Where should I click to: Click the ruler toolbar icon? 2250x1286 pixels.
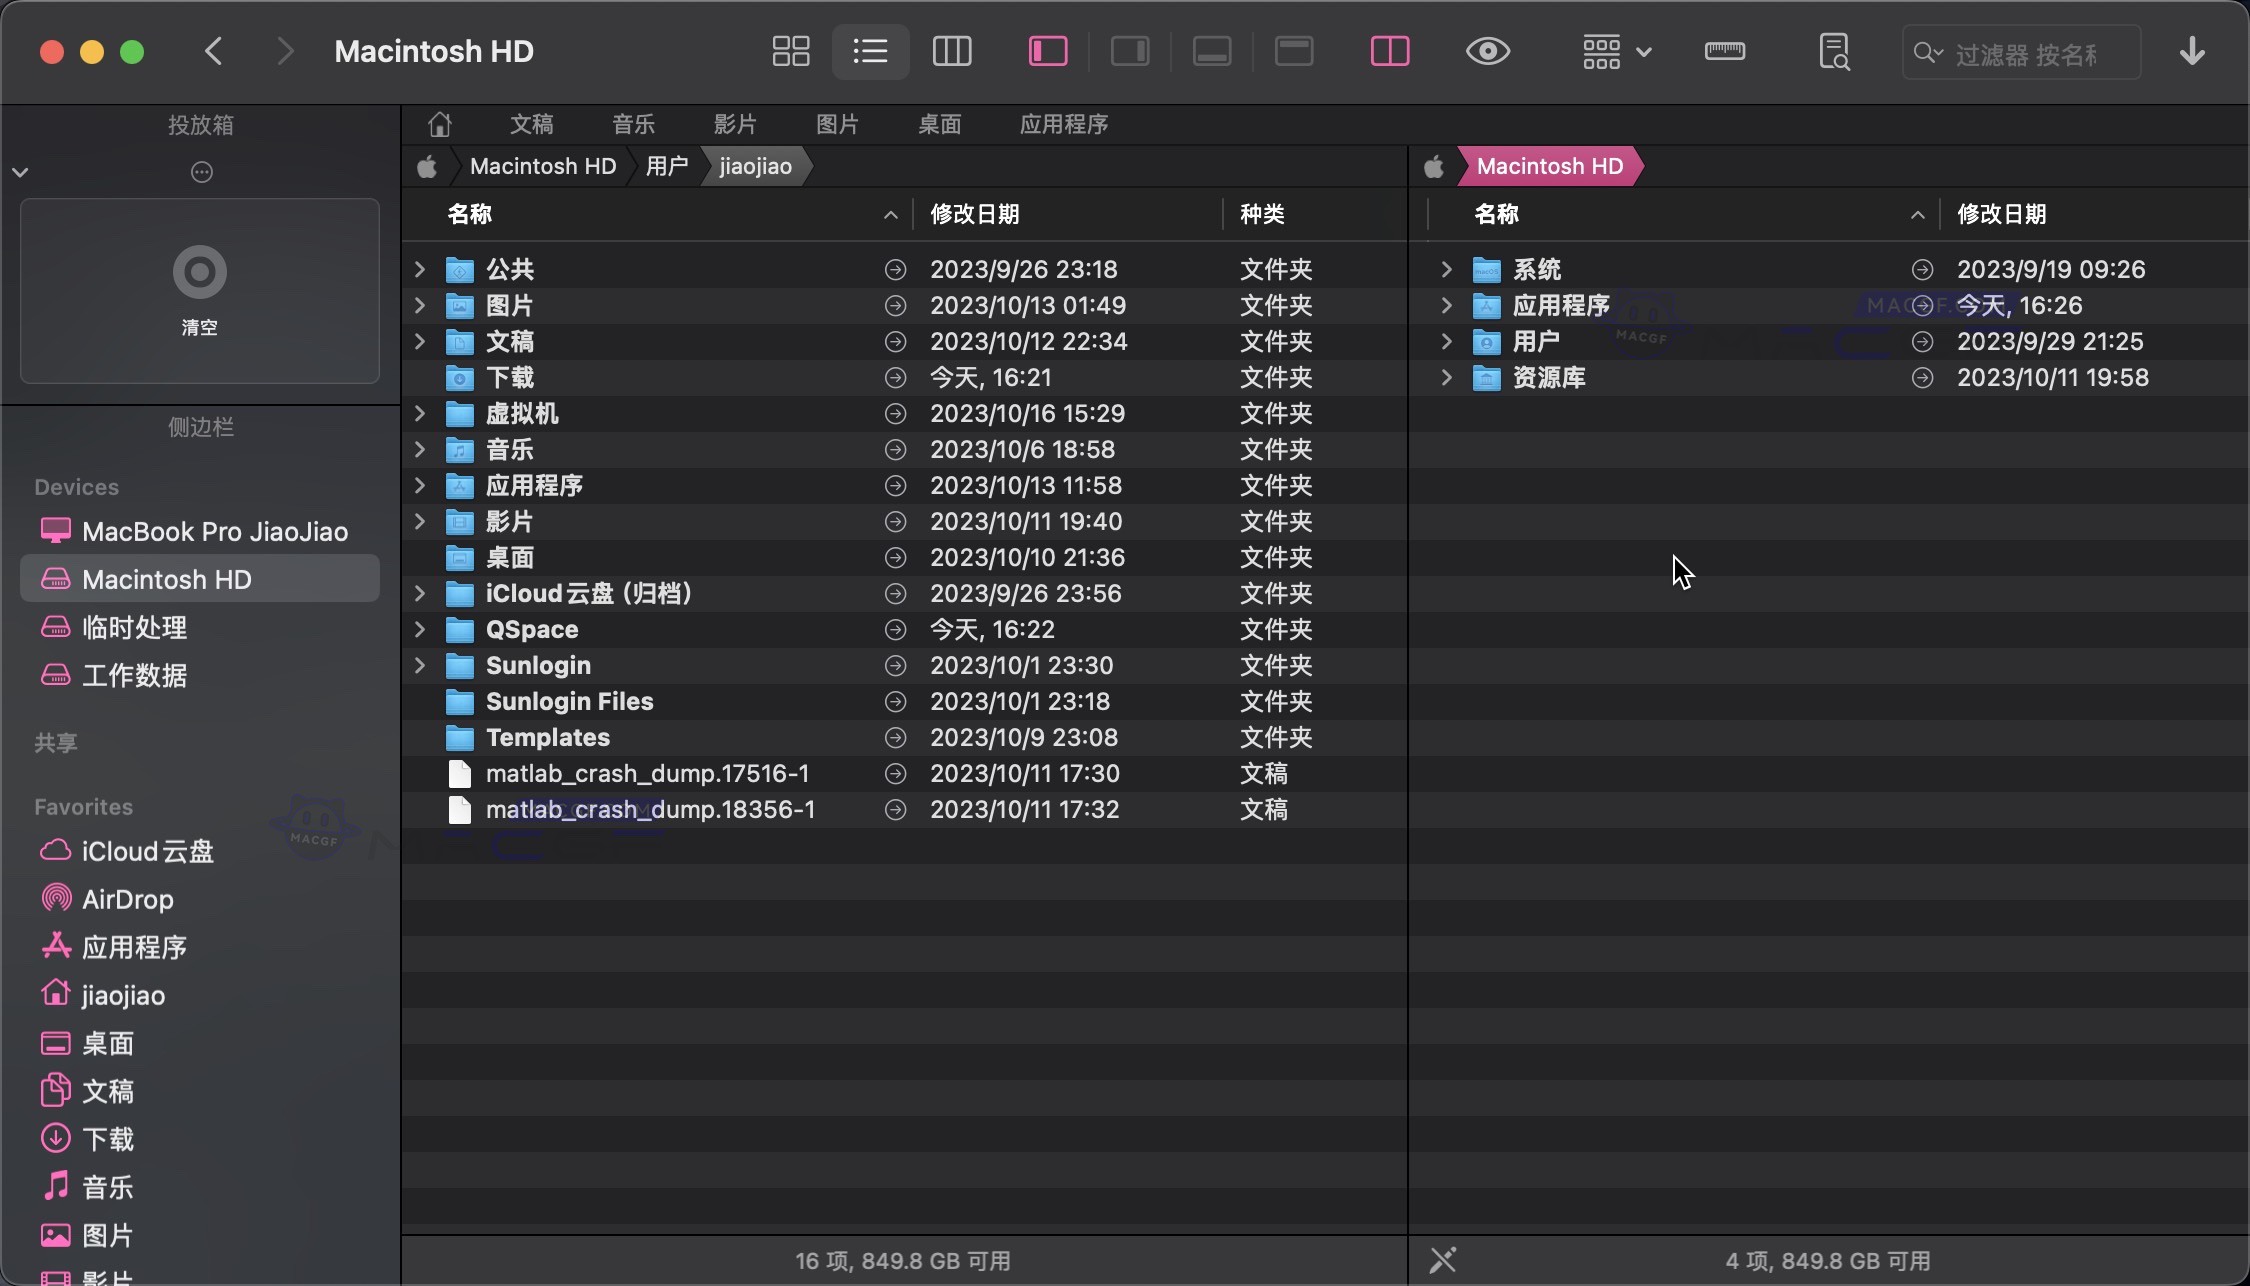tap(1723, 51)
